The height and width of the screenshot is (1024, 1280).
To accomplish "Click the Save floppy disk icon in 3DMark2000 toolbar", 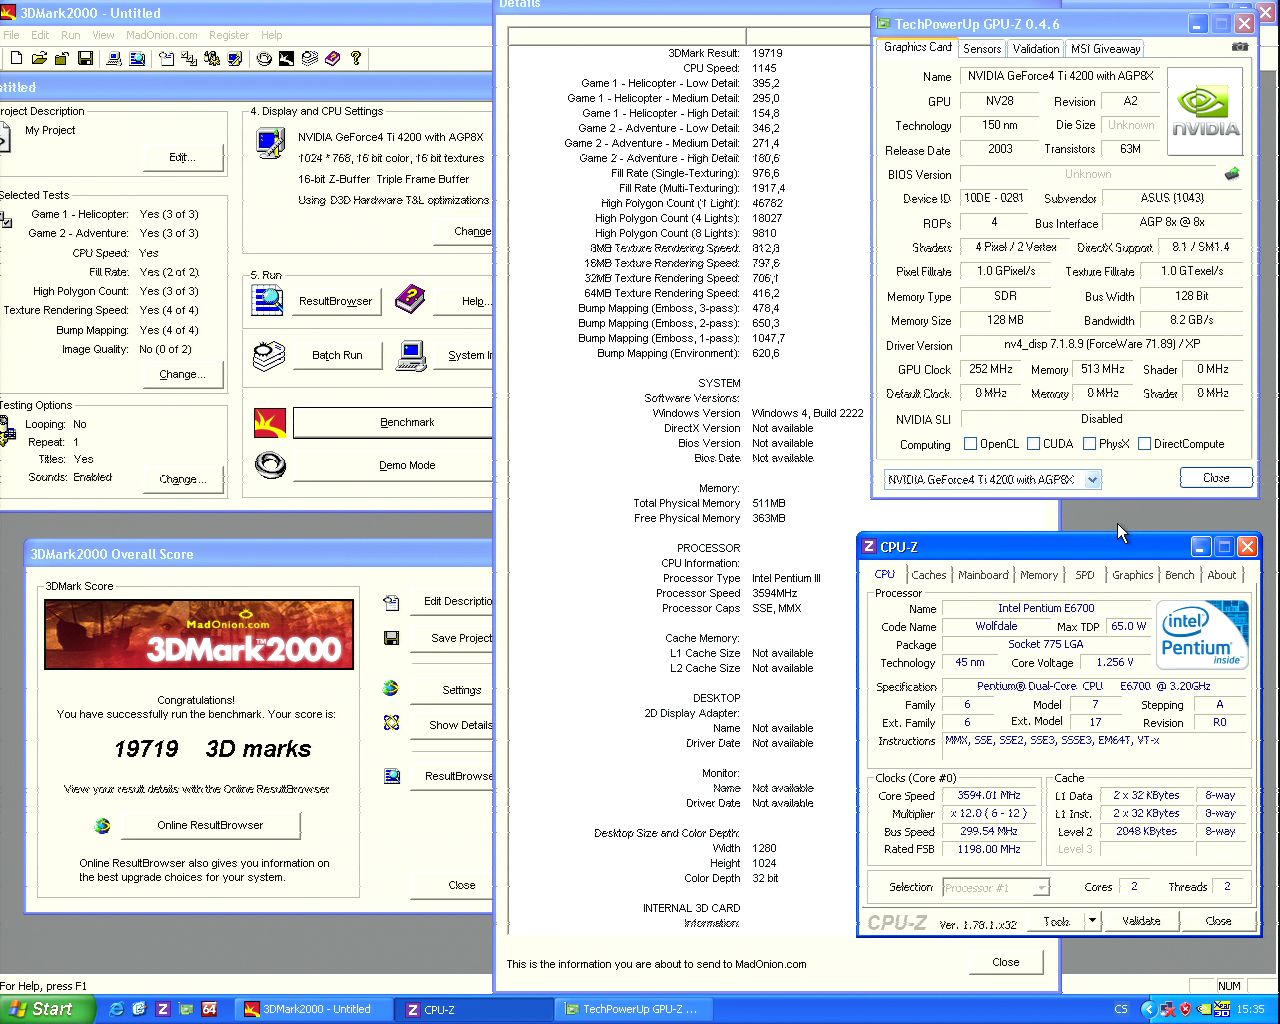I will coord(85,59).
